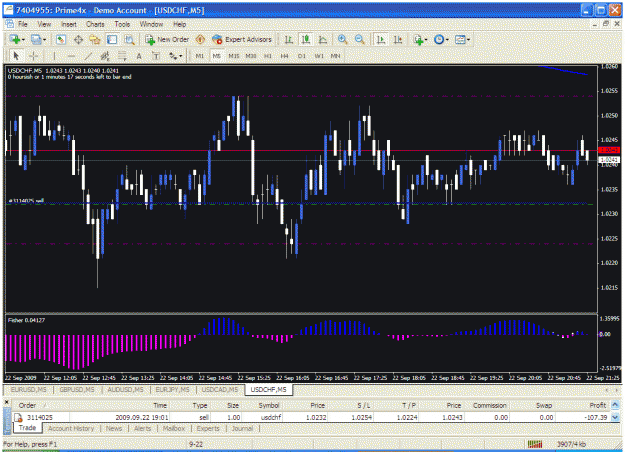Show the Market Watch window

pyautogui.click(x=61, y=39)
